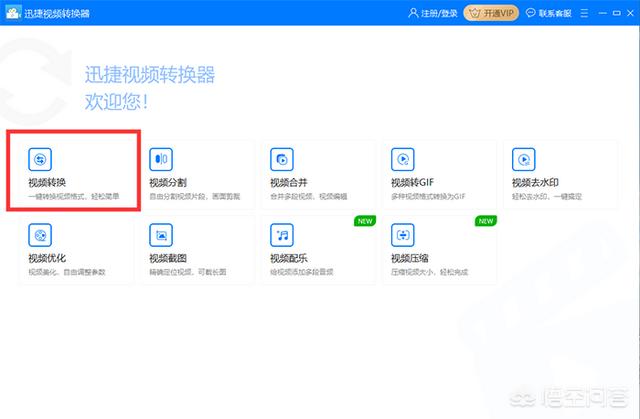Close the video converter window

point(628,13)
